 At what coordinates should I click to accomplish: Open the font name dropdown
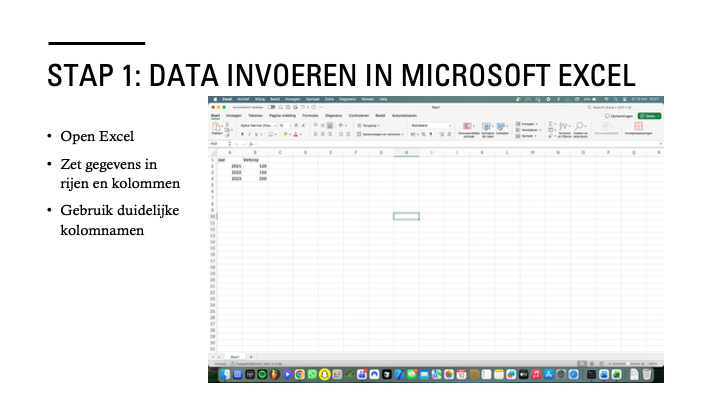(255, 125)
